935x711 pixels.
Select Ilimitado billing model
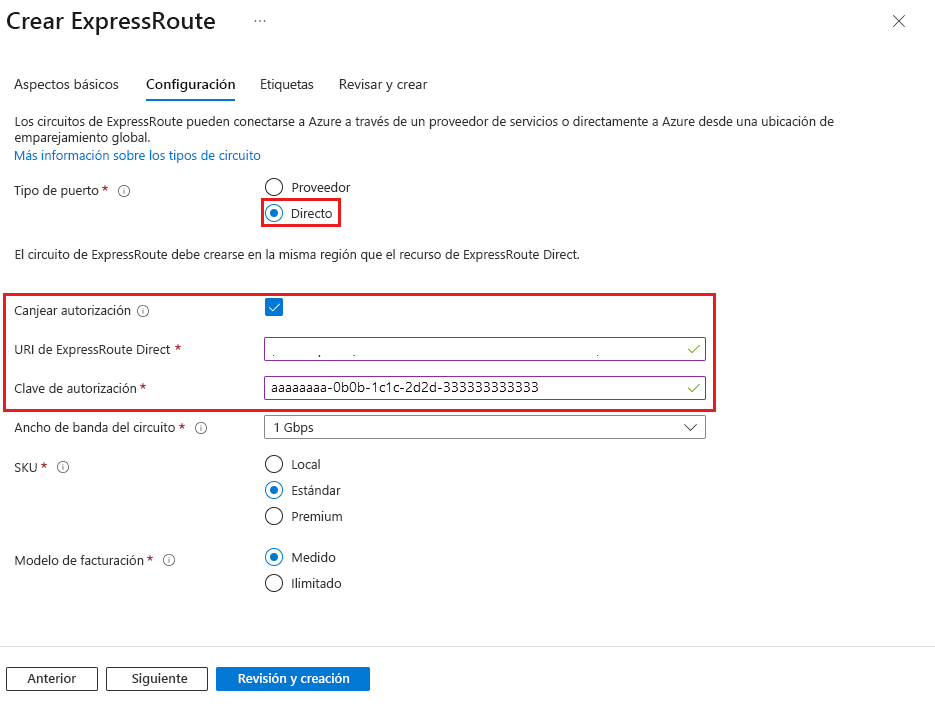274,583
